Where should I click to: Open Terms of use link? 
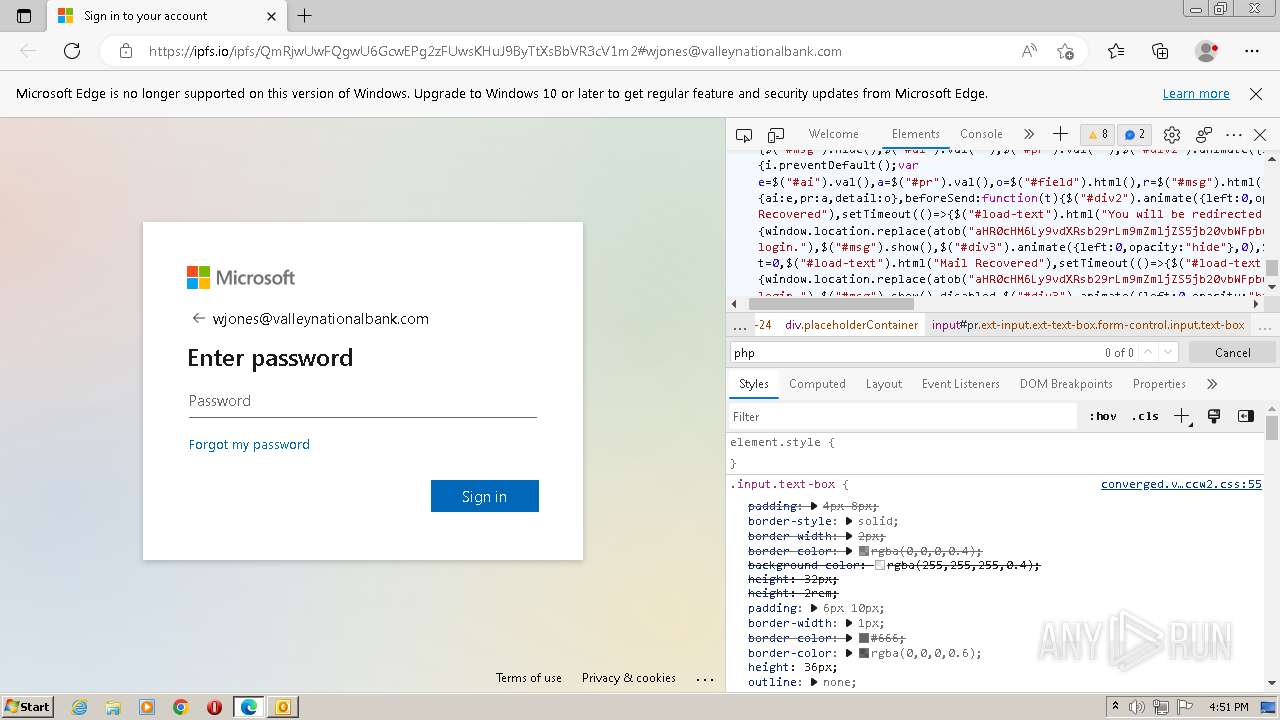[529, 678]
